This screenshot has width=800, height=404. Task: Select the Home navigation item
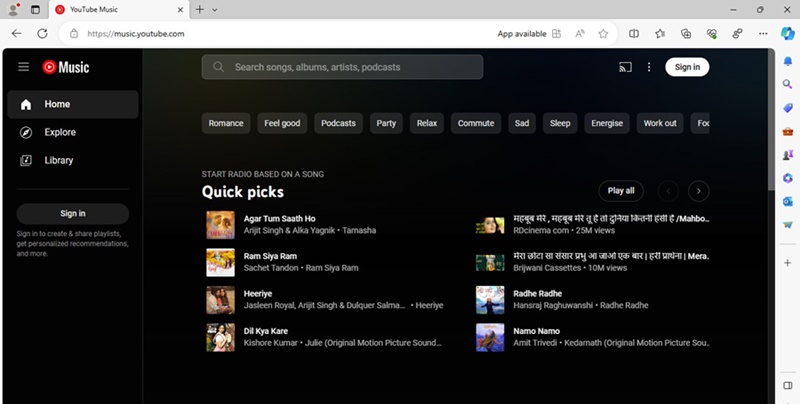(73, 105)
